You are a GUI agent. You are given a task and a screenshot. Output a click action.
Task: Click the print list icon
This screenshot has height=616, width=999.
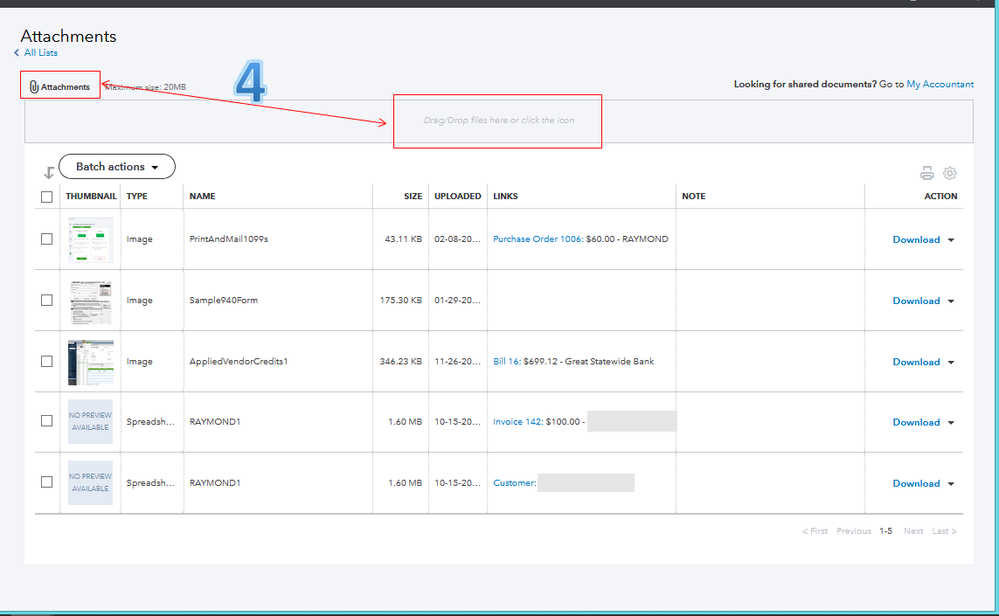[927, 173]
